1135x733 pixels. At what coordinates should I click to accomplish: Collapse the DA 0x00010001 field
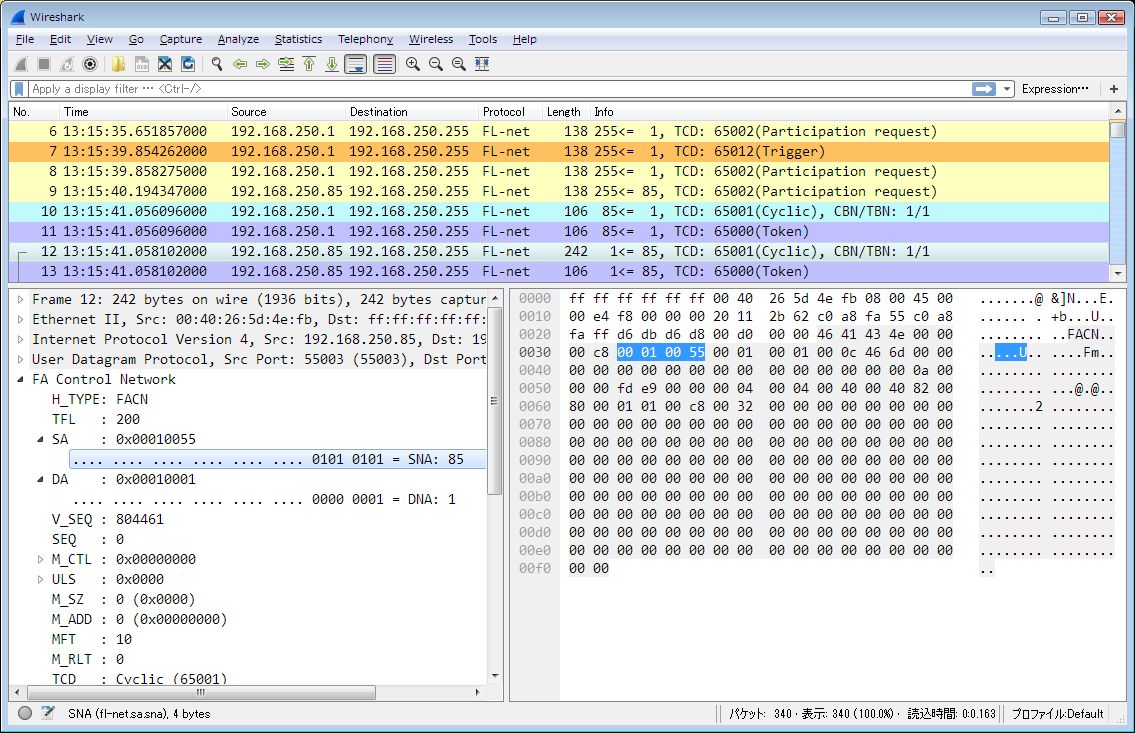[x=41, y=480]
